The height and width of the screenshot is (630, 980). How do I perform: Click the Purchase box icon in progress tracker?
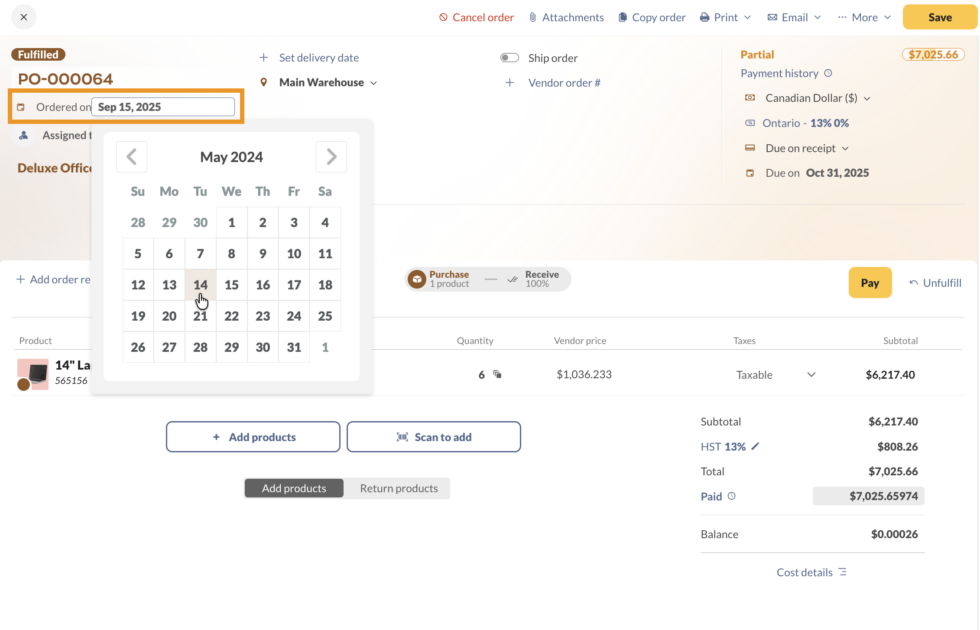(417, 279)
